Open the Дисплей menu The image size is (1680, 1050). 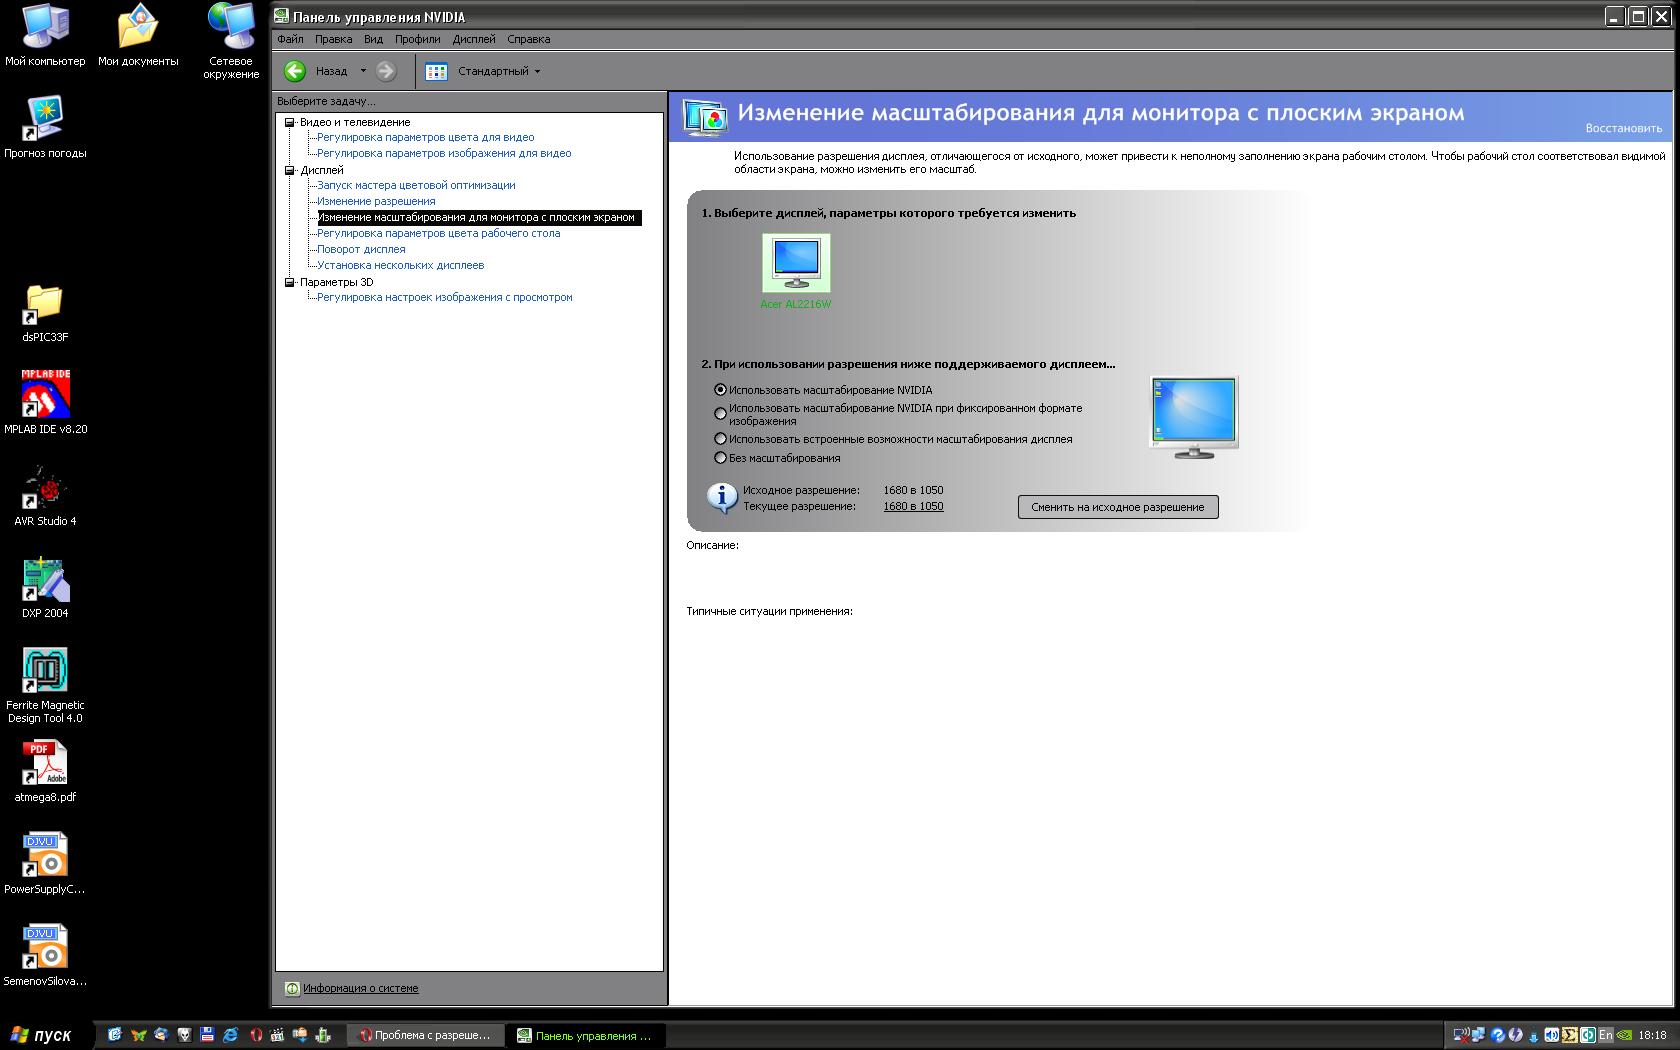click(473, 39)
